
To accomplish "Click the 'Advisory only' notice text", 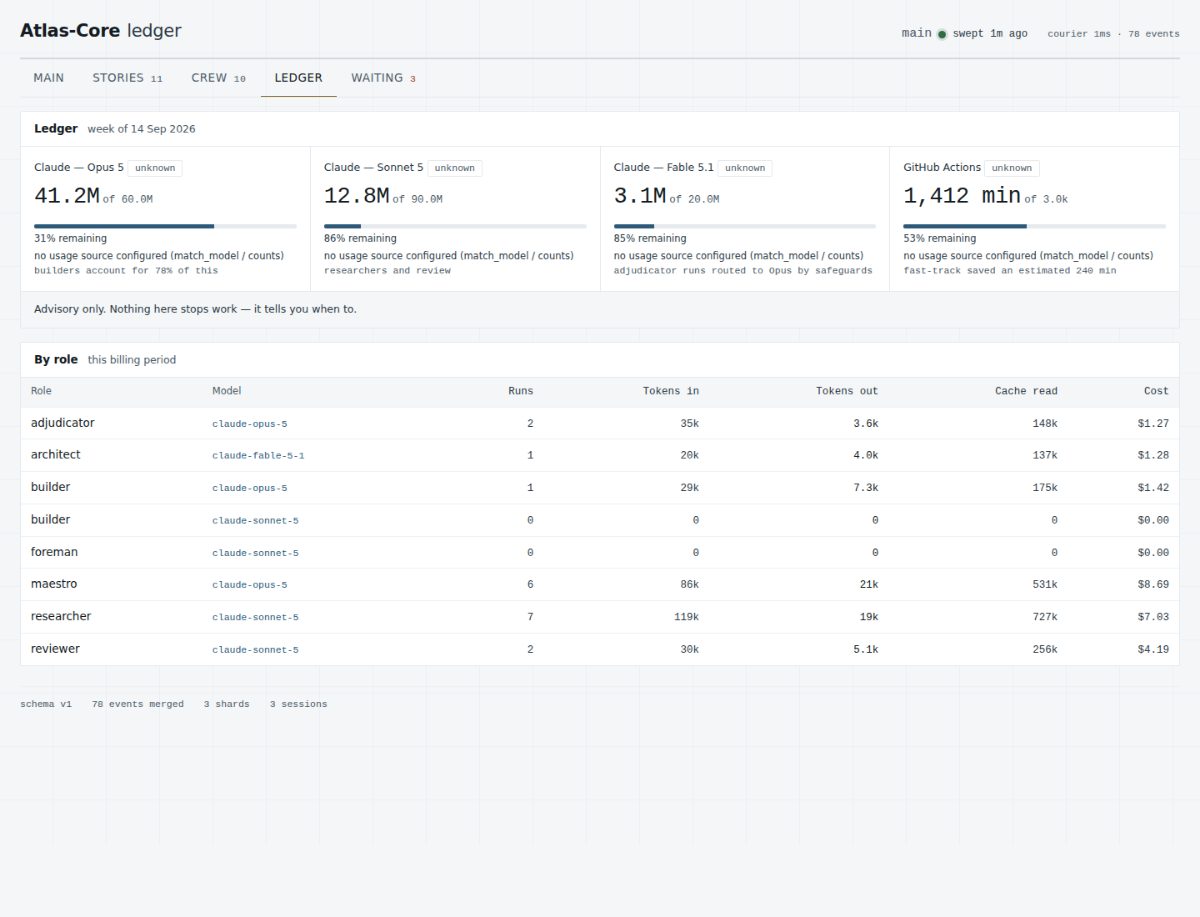I will [x=195, y=309].
